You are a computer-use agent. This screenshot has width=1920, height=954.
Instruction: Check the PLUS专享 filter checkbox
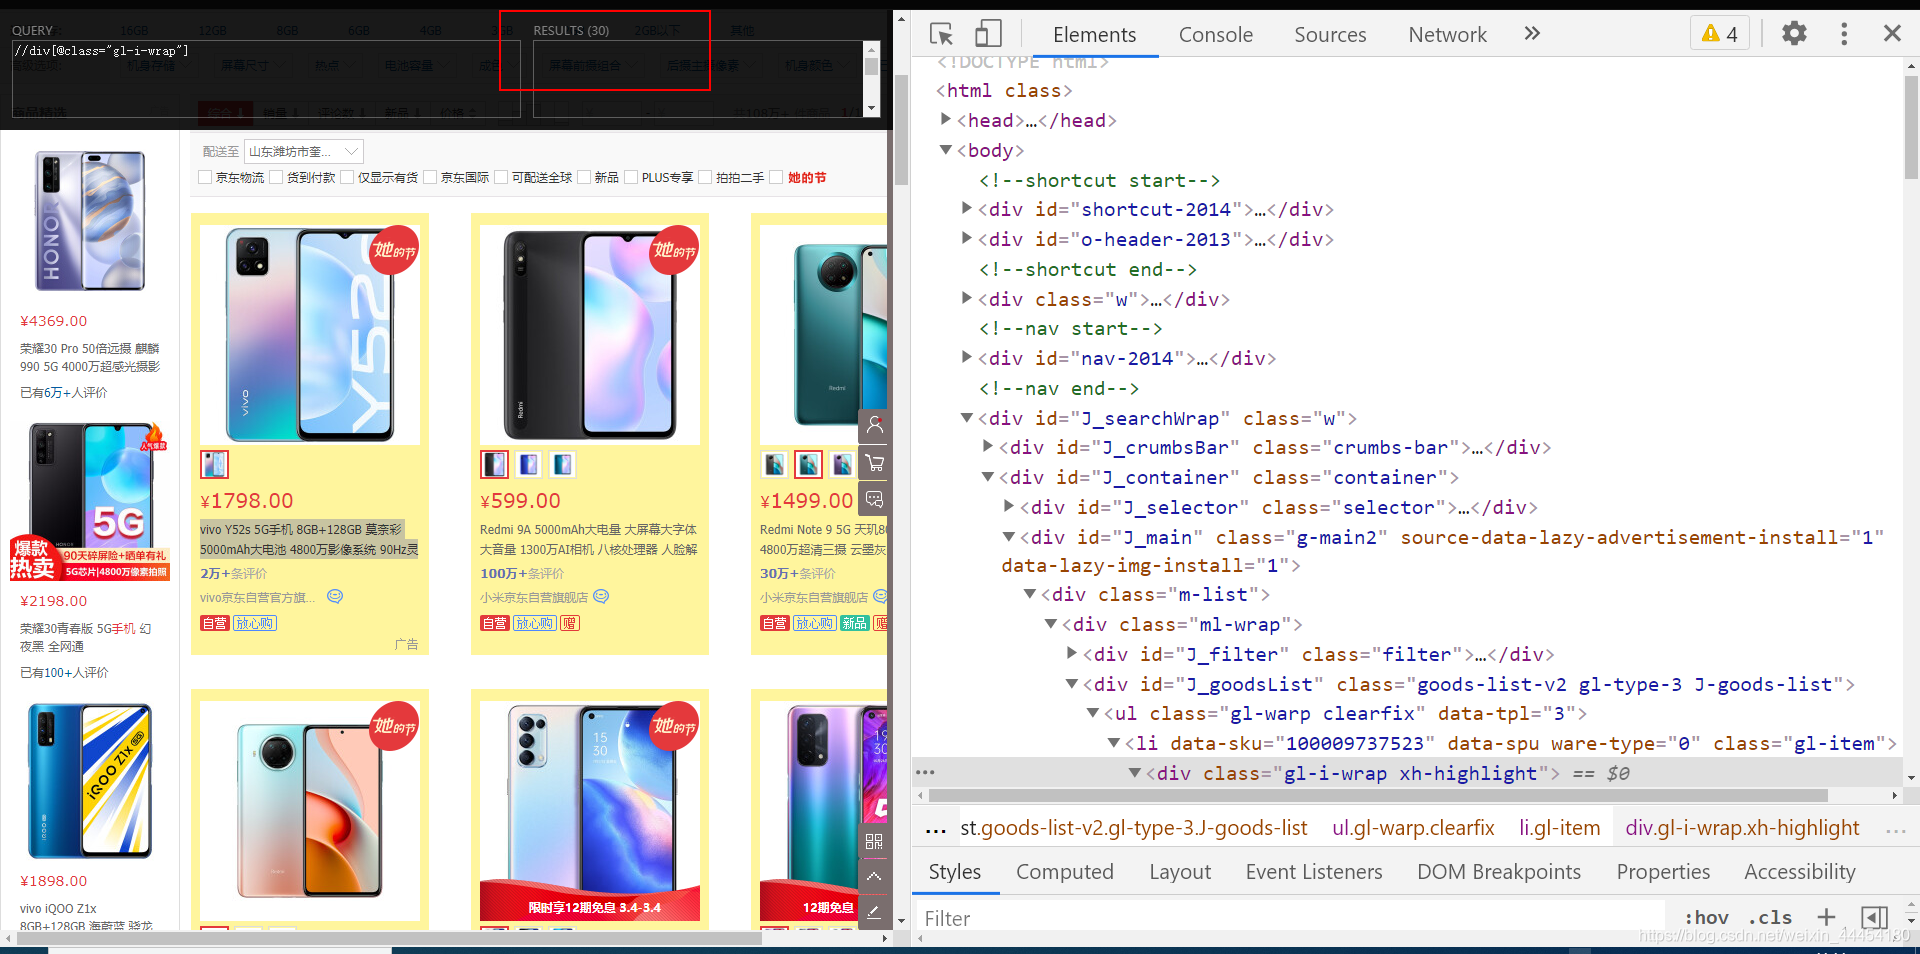click(631, 178)
